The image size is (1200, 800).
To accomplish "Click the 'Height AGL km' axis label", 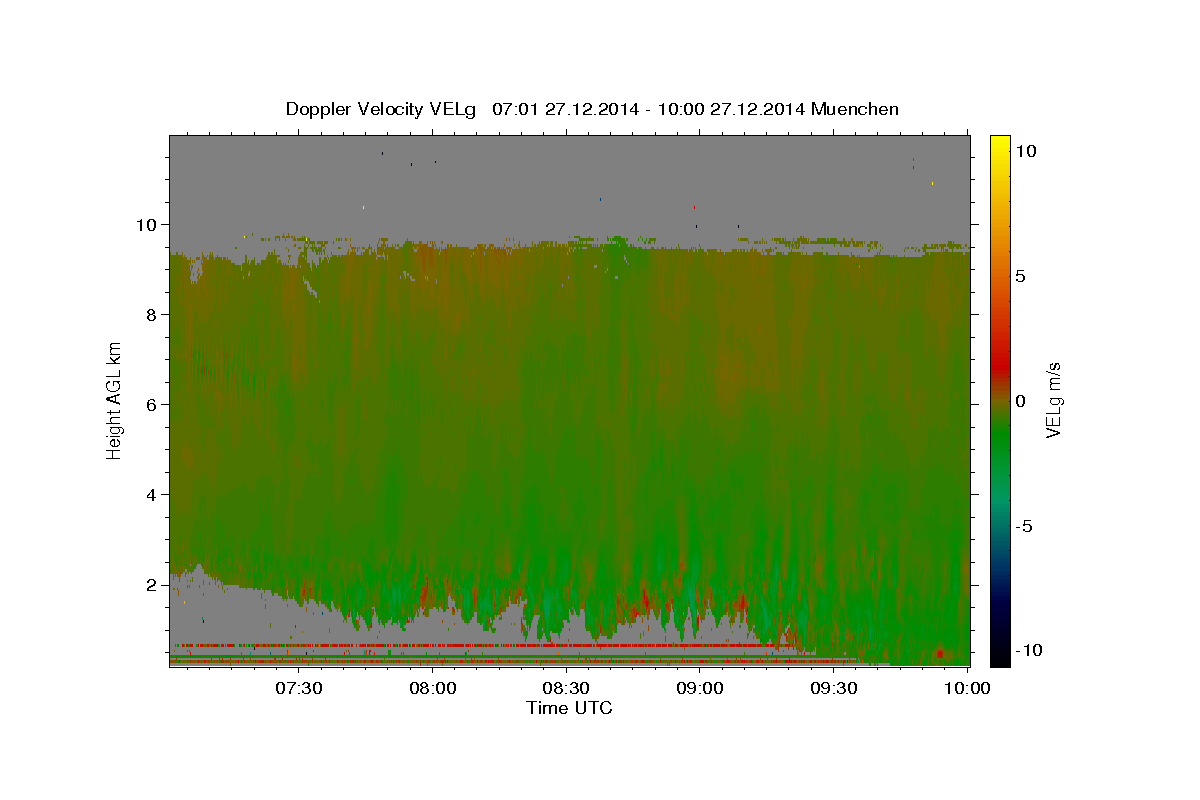I will [x=114, y=400].
